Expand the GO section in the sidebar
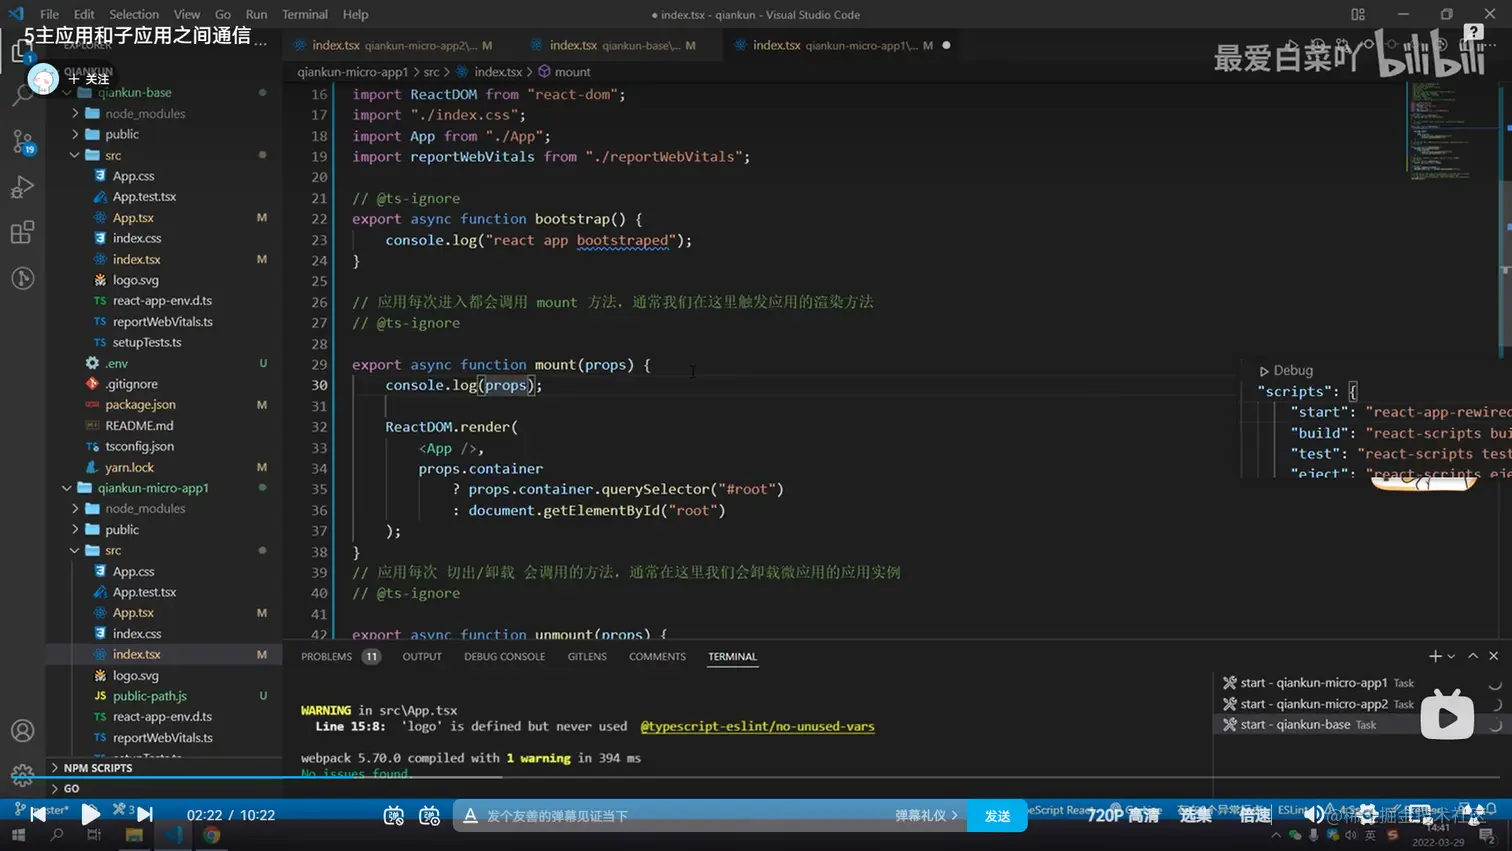This screenshot has width=1512, height=851. click(71, 789)
